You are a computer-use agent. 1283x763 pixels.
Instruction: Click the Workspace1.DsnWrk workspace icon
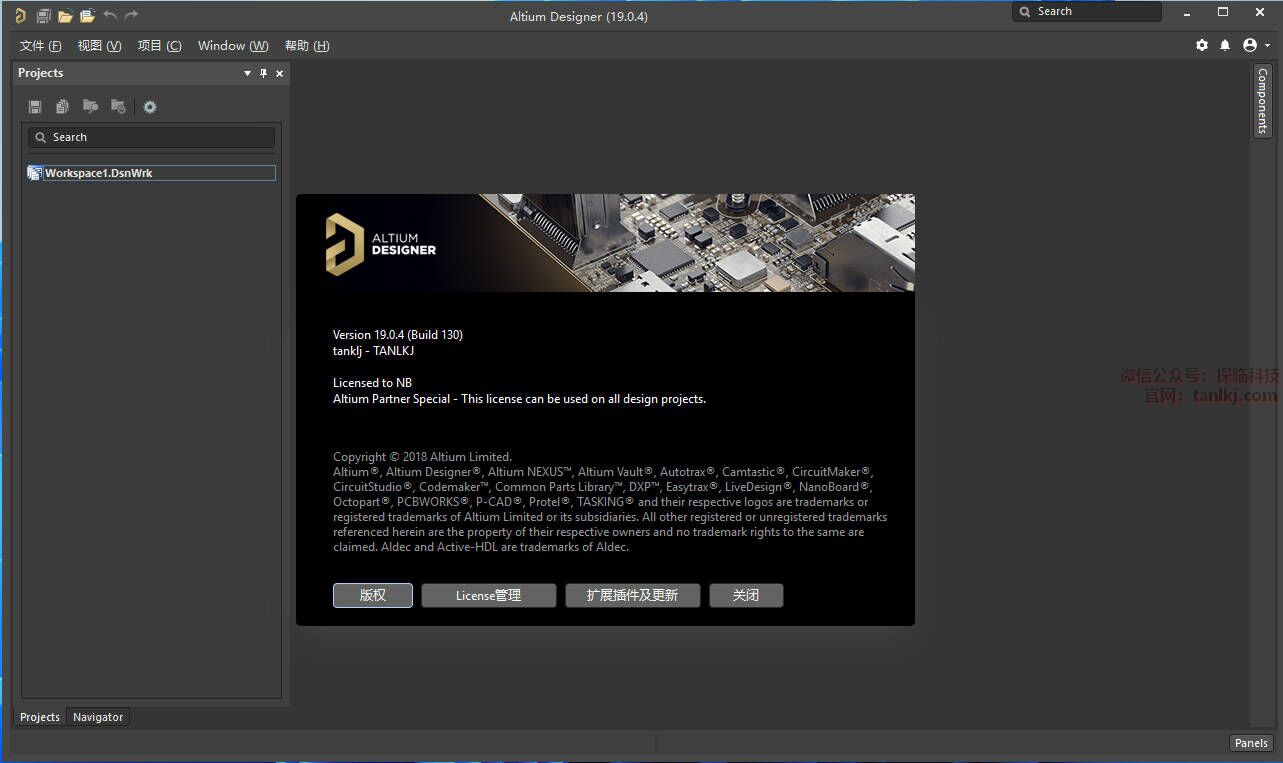click(x=35, y=173)
